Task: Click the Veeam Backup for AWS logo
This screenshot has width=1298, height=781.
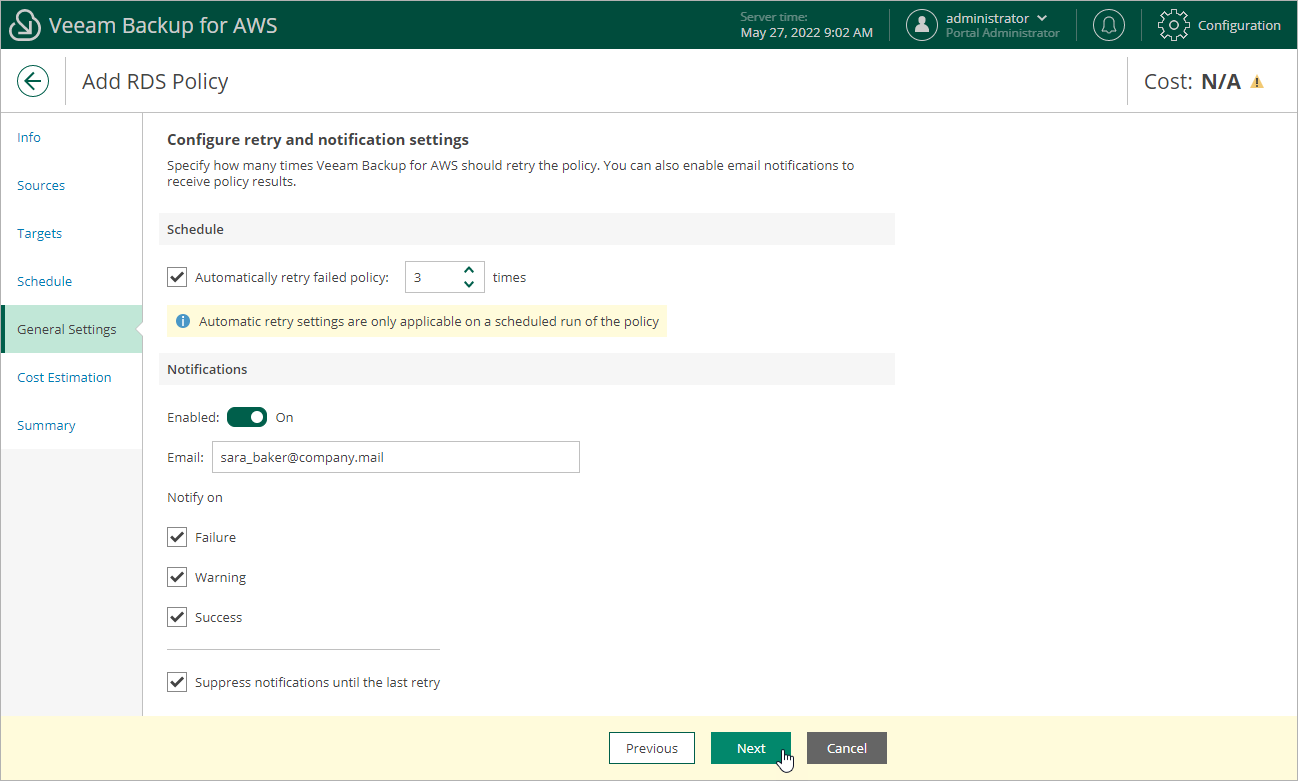Action: [x=24, y=24]
